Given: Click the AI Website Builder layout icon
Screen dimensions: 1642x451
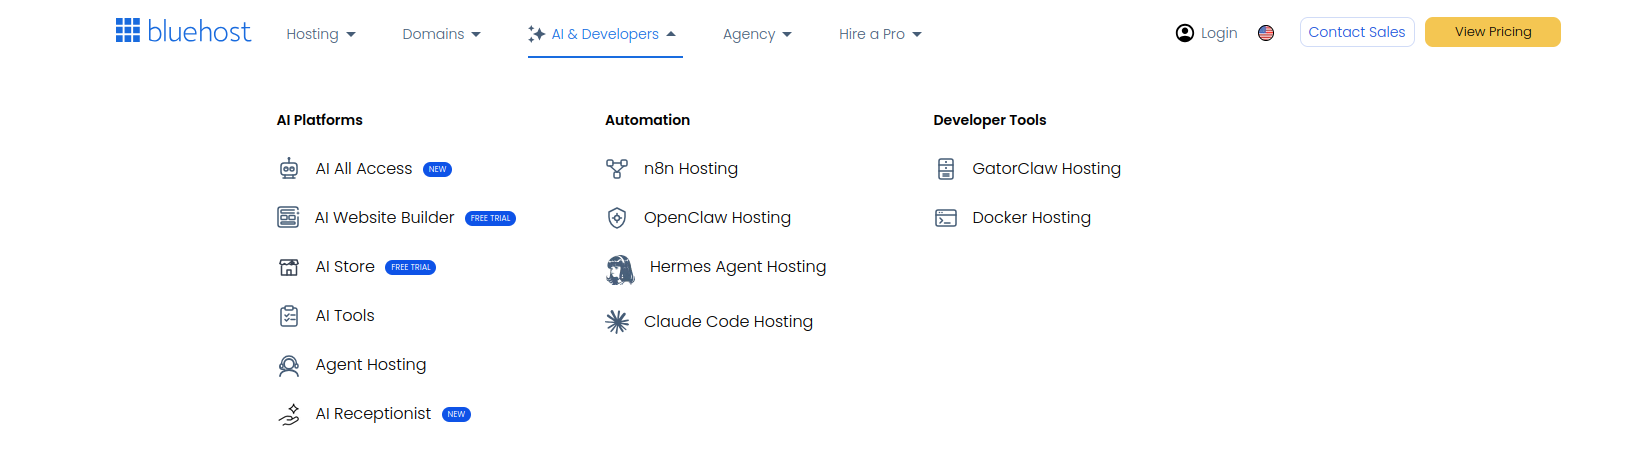Looking at the screenshot, I should (x=288, y=217).
